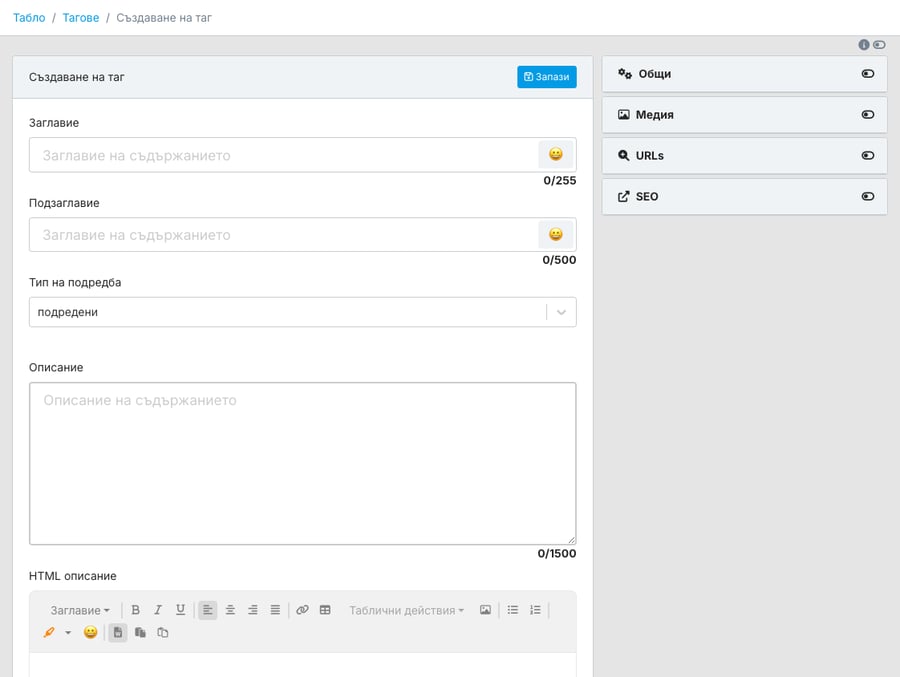Open the emoji picker for the Подзаглавие field

[x=556, y=234]
